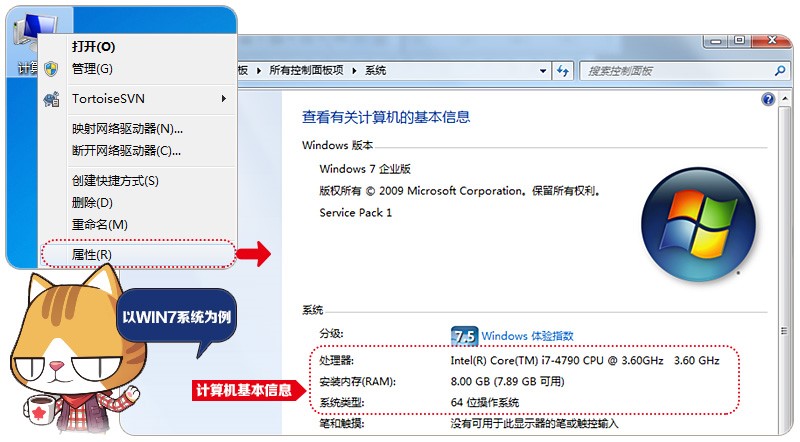Click the 分级: label
This screenshot has height=442, width=800.
tap(331, 333)
